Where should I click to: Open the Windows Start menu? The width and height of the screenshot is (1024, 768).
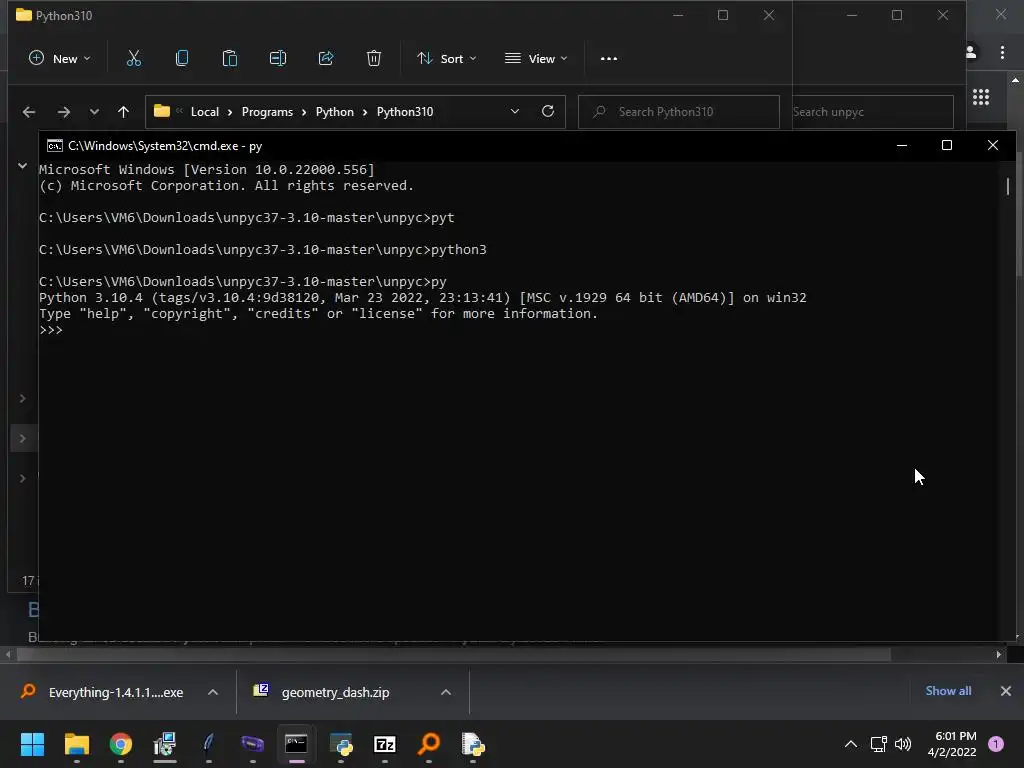pyautogui.click(x=32, y=744)
